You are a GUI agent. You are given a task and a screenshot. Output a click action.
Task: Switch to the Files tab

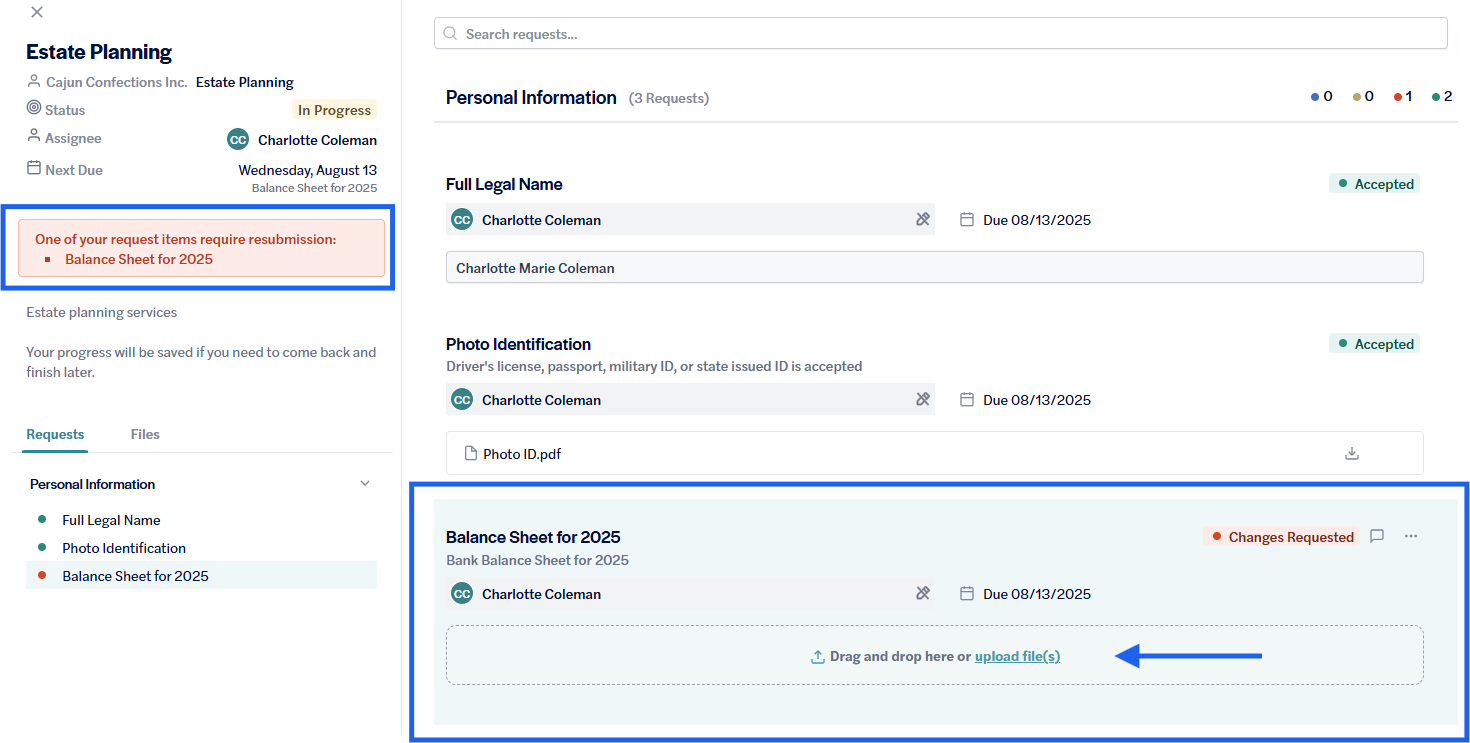(145, 434)
